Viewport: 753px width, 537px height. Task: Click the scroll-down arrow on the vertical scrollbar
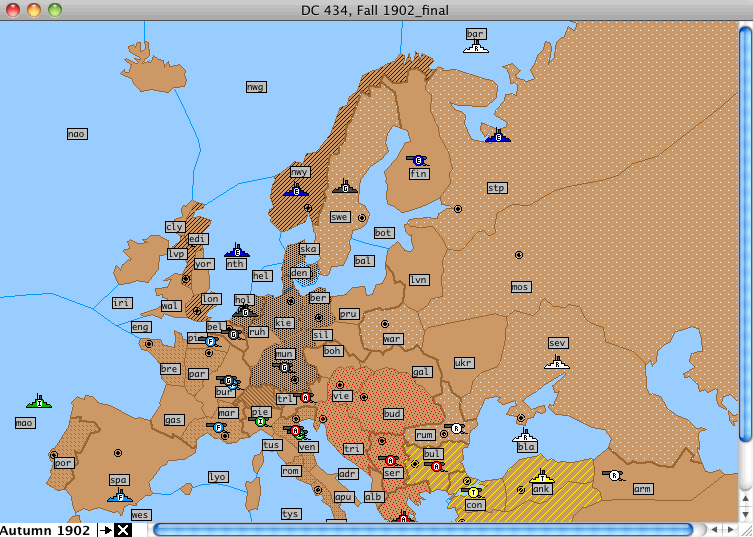point(746,514)
